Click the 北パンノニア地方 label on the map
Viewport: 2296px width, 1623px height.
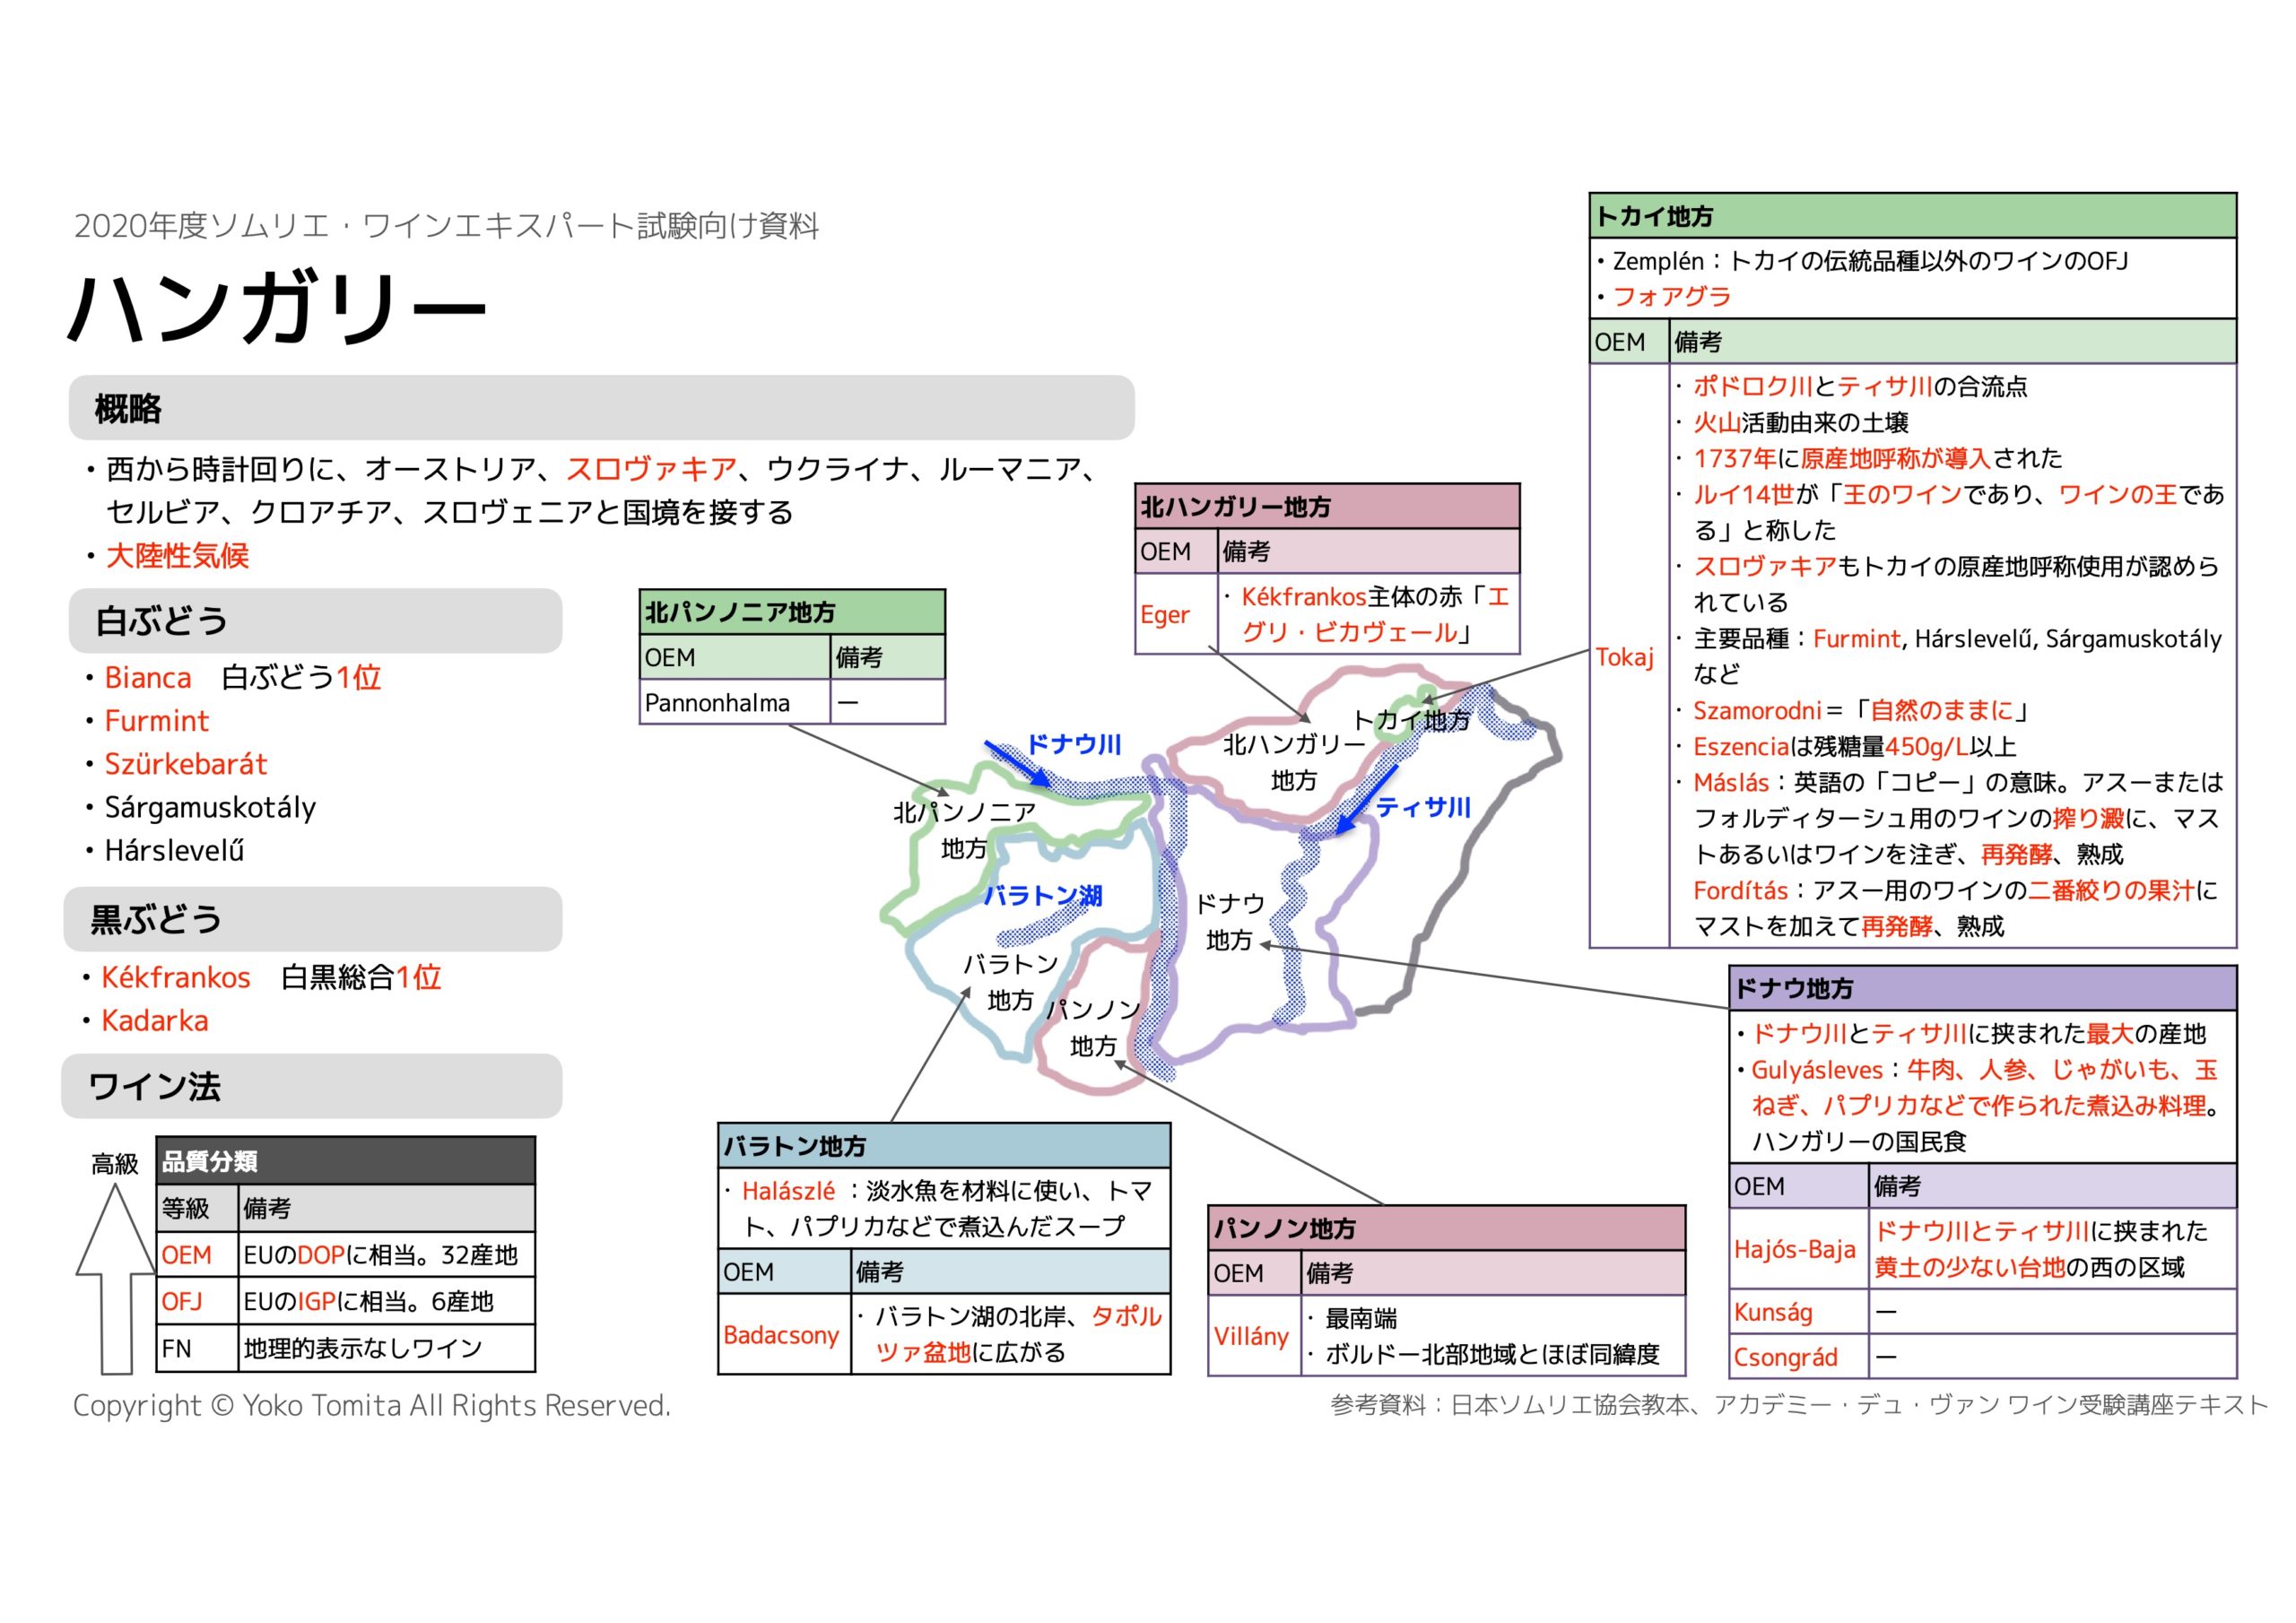point(964,831)
